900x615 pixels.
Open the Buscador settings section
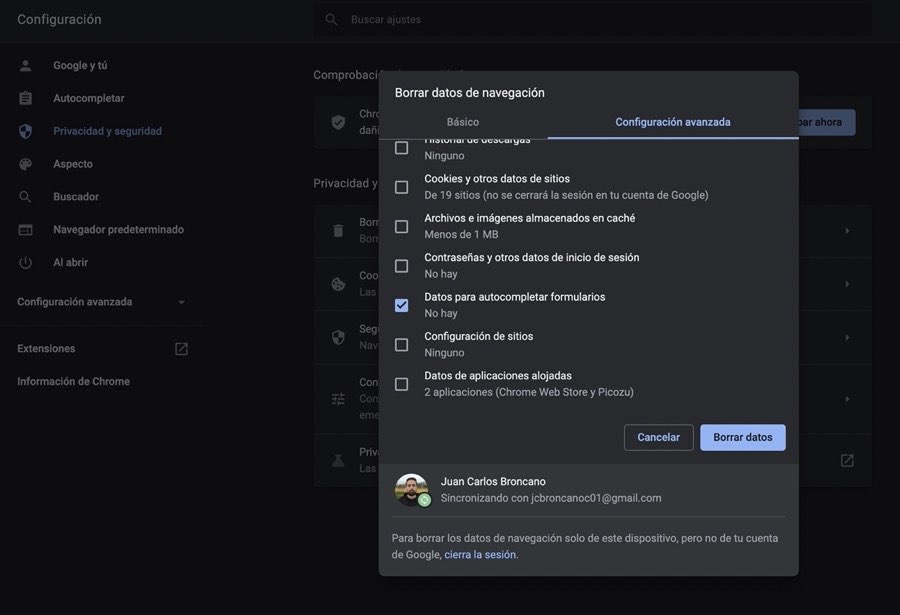tap(76, 196)
